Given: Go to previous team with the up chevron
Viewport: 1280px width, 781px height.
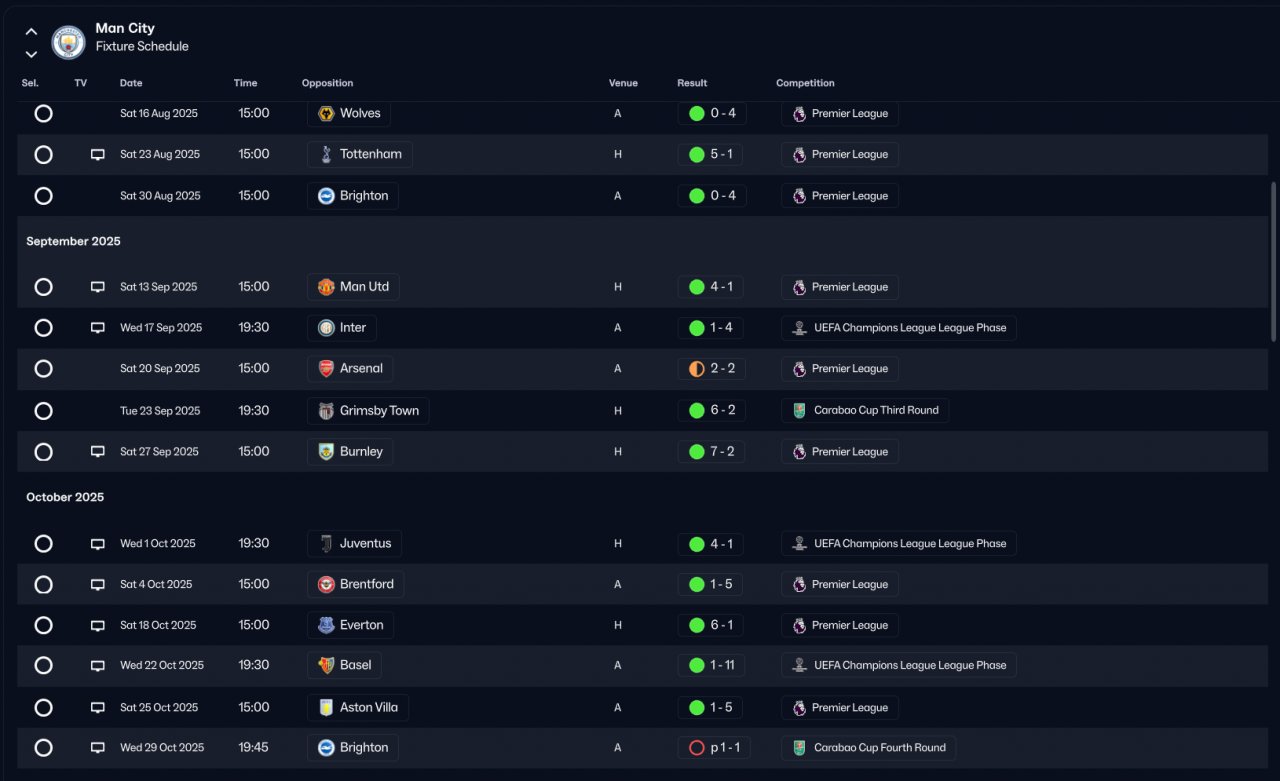Looking at the screenshot, I should [31, 32].
